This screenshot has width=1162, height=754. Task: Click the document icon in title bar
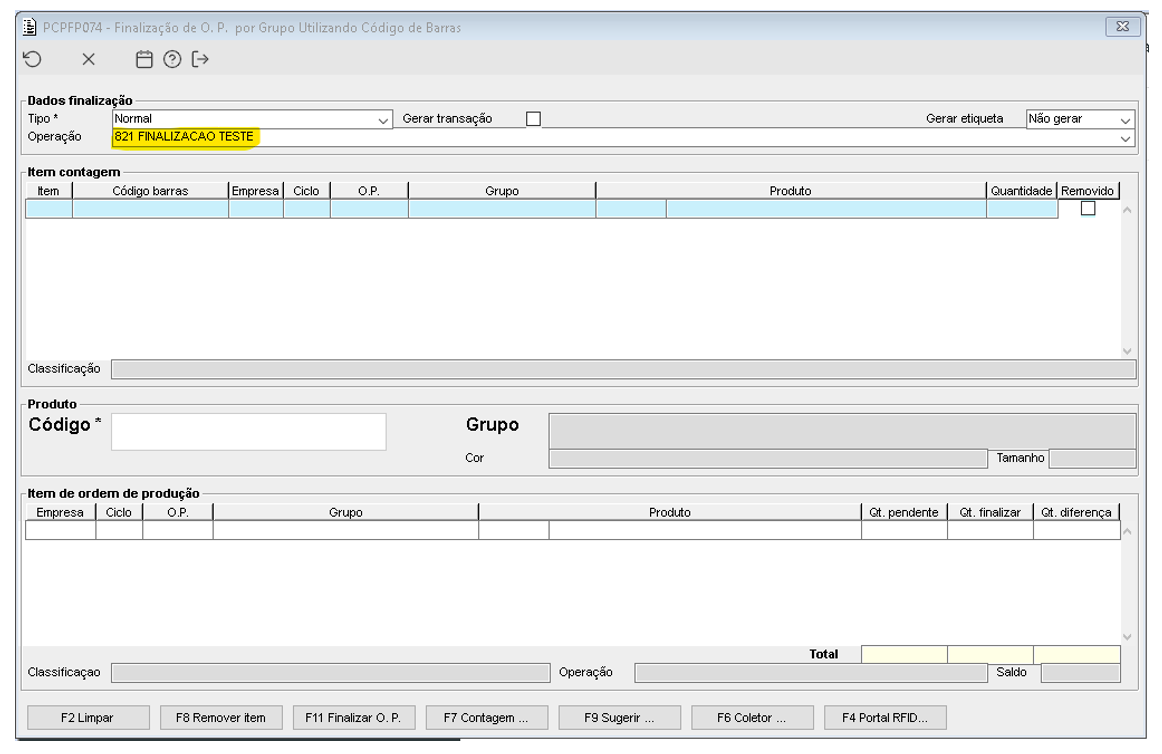pos(31,27)
